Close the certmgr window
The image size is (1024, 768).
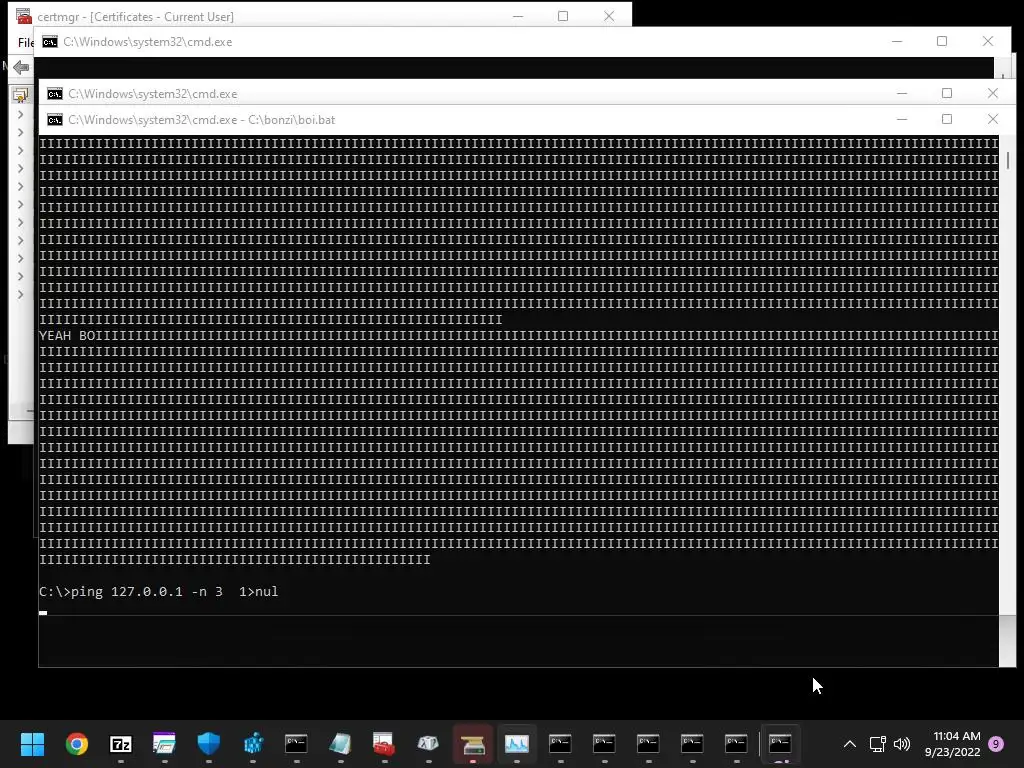[x=609, y=16]
